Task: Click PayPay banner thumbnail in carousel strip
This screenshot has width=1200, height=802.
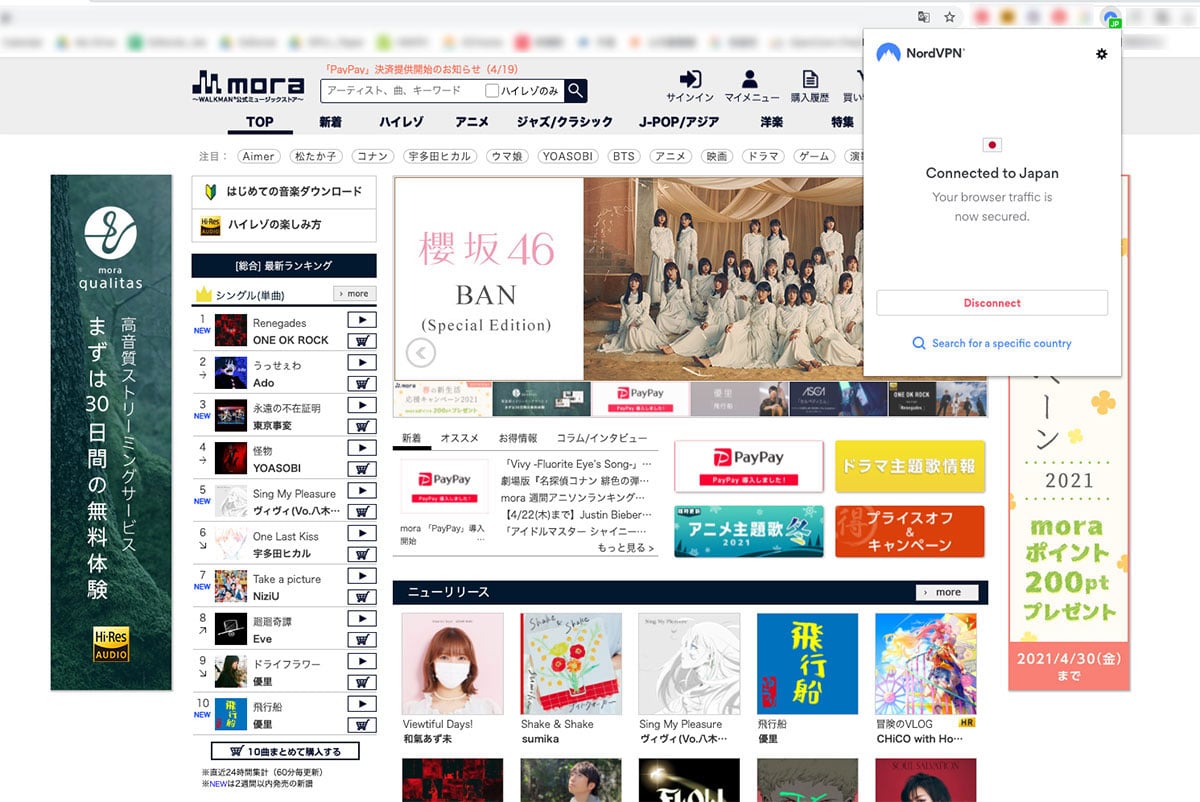Action: [640, 398]
